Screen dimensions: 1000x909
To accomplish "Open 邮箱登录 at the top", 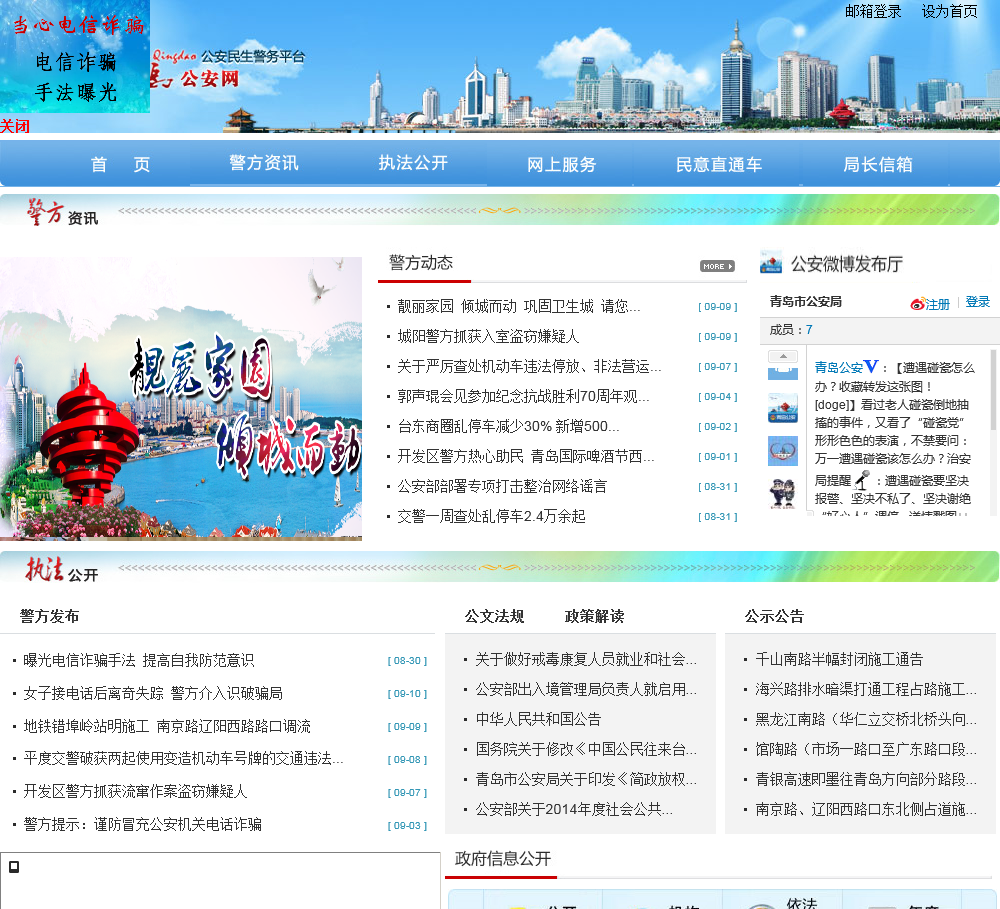I will [x=873, y=11].
